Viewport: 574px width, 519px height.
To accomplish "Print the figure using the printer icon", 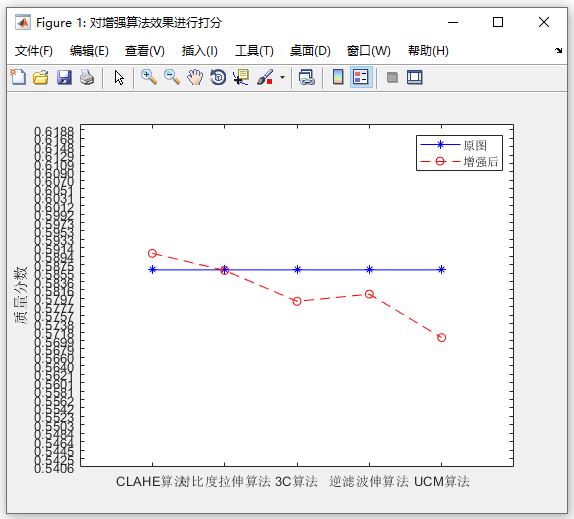I will point(87,77).
